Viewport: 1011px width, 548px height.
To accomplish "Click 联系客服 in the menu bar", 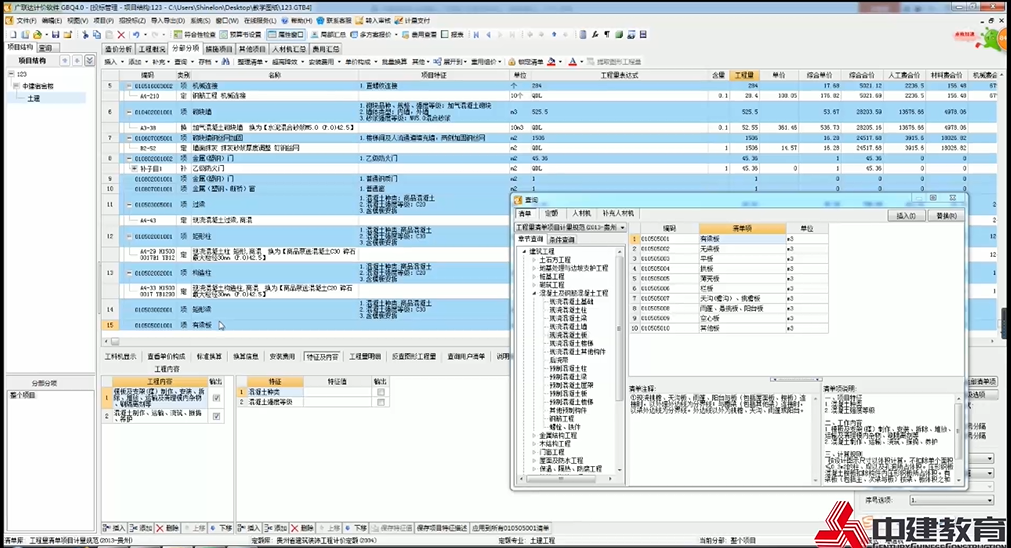I will point(333,21).
